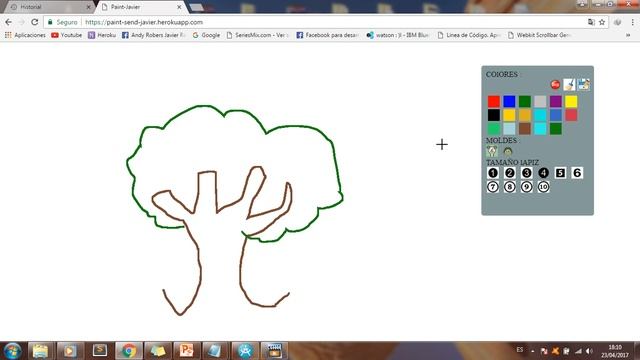The width and height of the screenshot is (640, 360).
Task: Pick the red color swatch in the first row
Action: (493, 101)
